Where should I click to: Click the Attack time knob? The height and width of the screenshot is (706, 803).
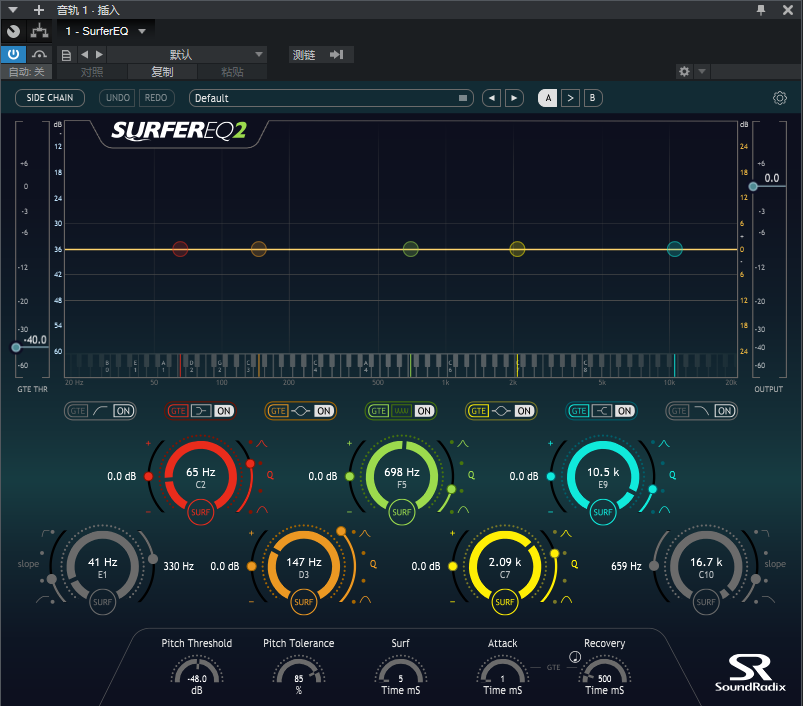[502, 672]
